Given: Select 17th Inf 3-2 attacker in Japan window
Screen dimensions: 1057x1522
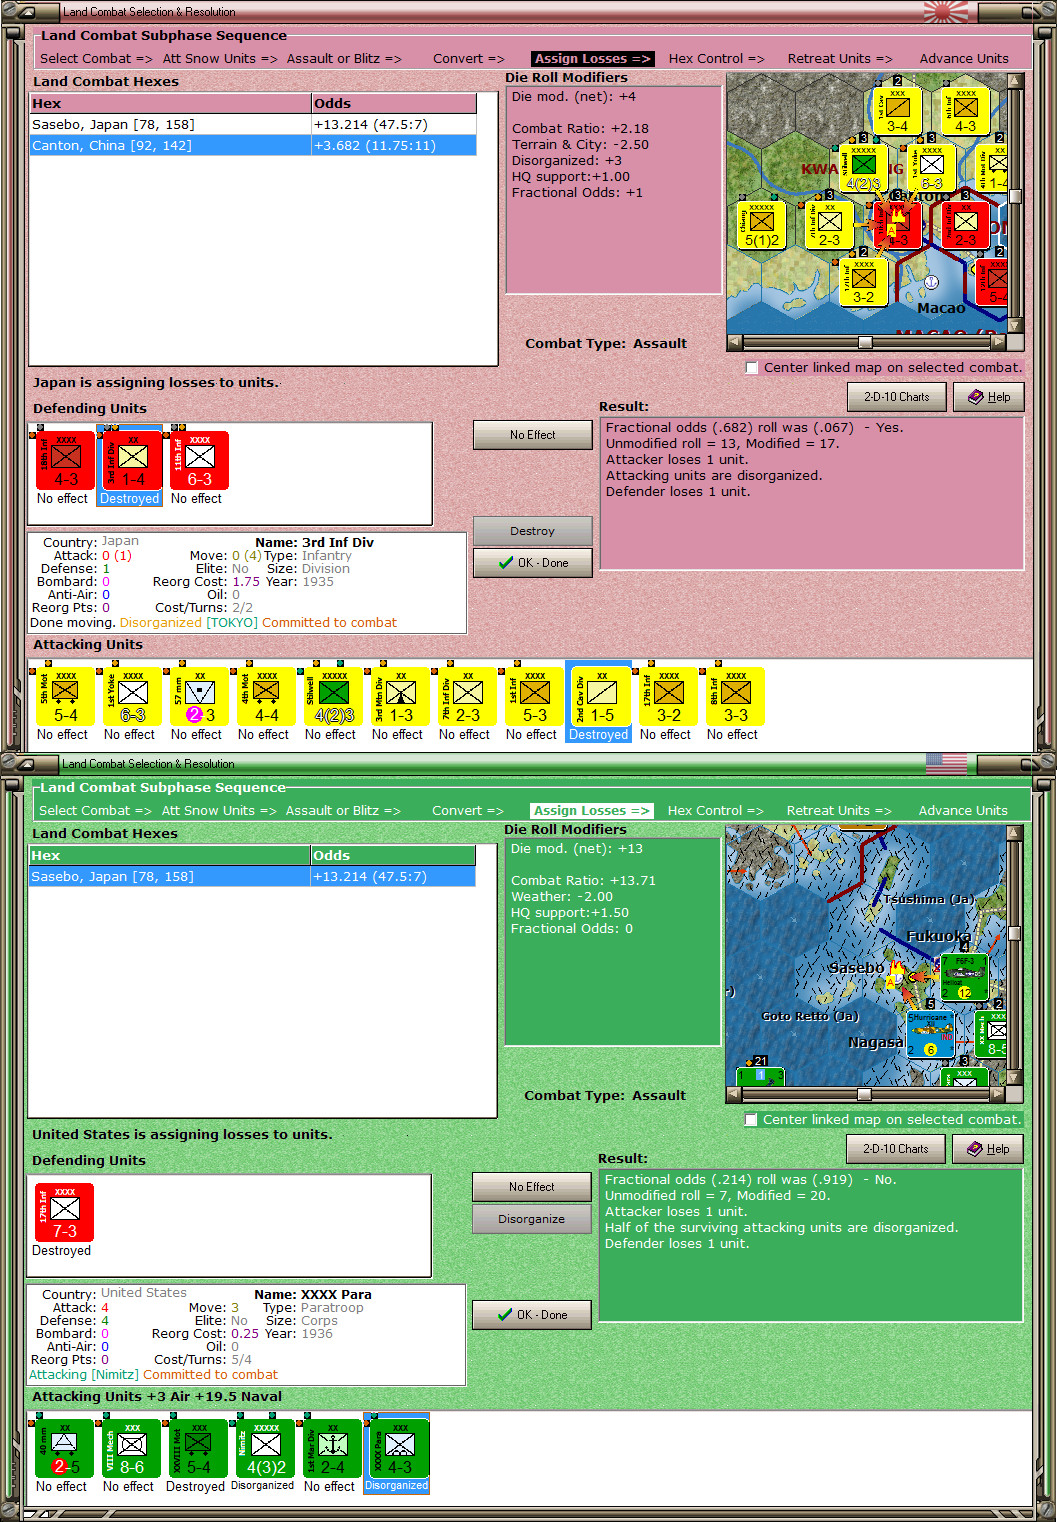Looking at the screenshot, I should (668, 697).
